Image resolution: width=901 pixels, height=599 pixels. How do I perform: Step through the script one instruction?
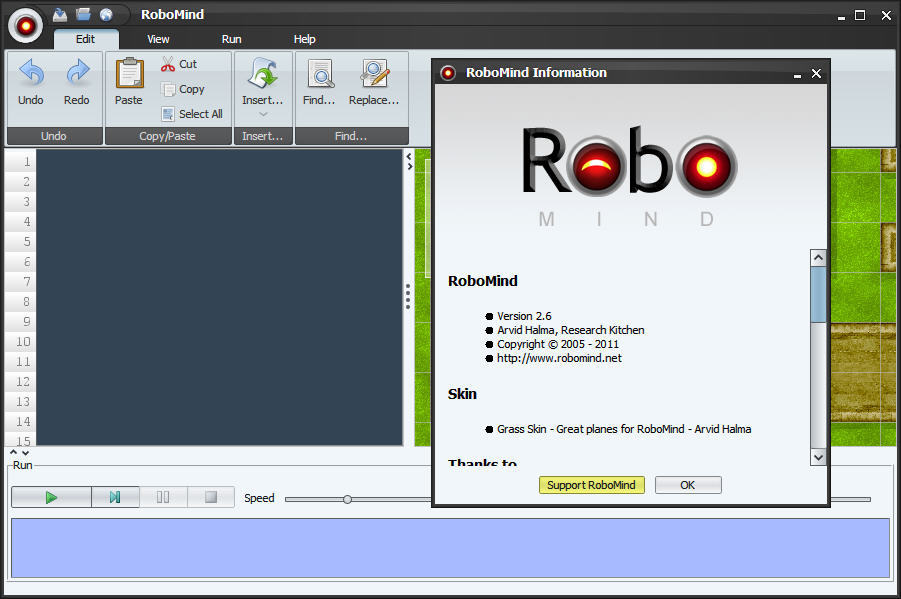click(x=115, y=497)
